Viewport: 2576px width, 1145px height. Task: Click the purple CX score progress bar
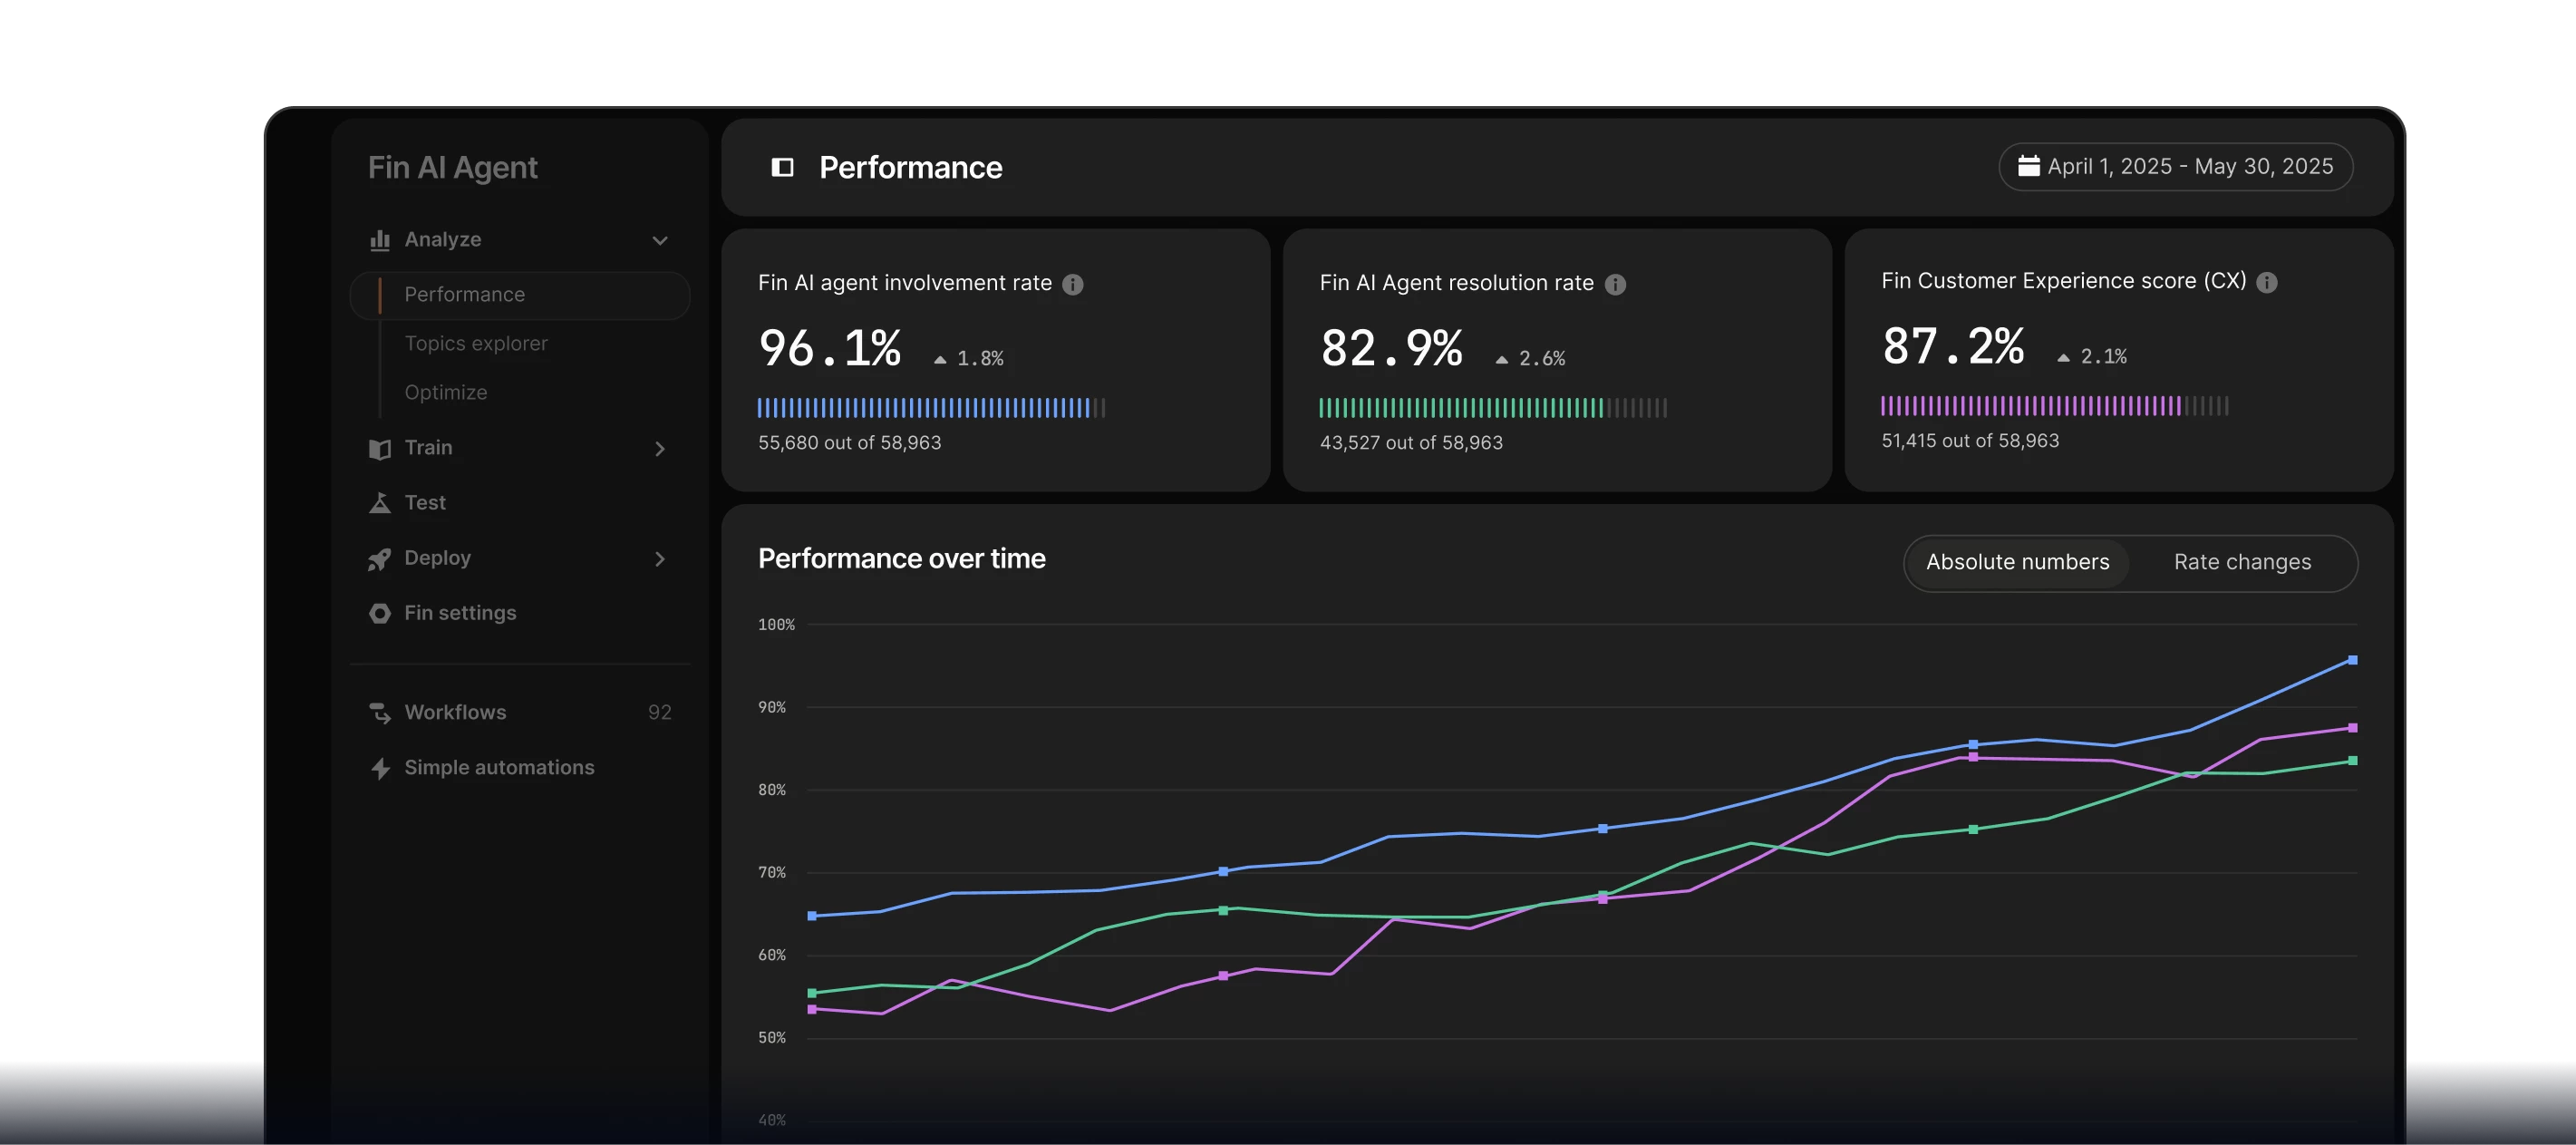coord(2055,406)
